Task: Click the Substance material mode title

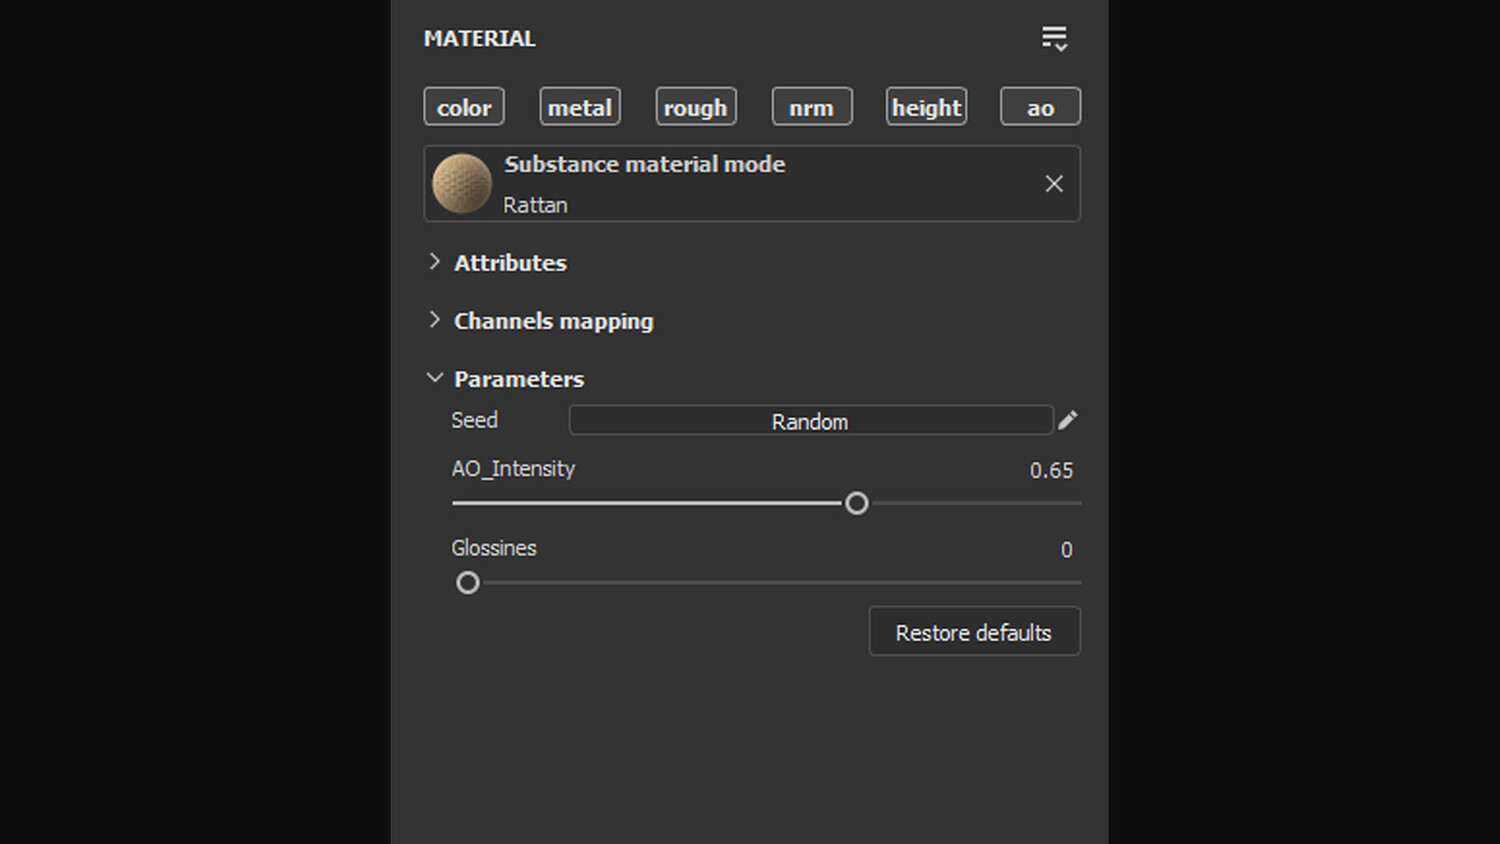Action: 644,164
